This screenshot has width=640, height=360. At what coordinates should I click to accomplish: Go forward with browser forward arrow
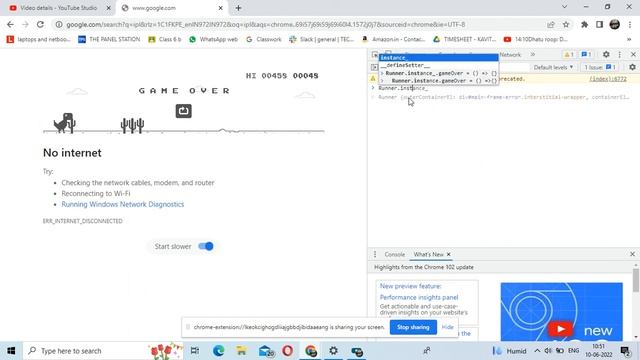point(25,24)
